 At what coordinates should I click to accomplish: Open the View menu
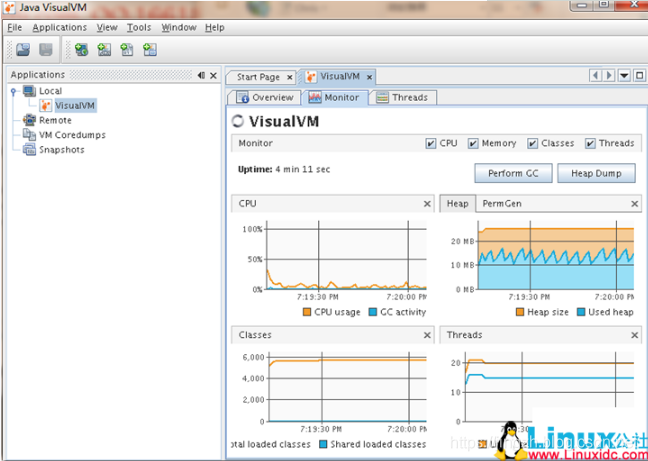tap(107, 28)
